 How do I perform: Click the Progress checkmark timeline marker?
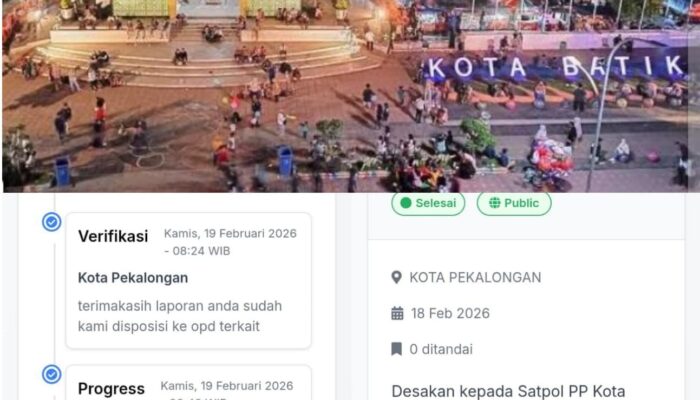click(x=52, y=374)
